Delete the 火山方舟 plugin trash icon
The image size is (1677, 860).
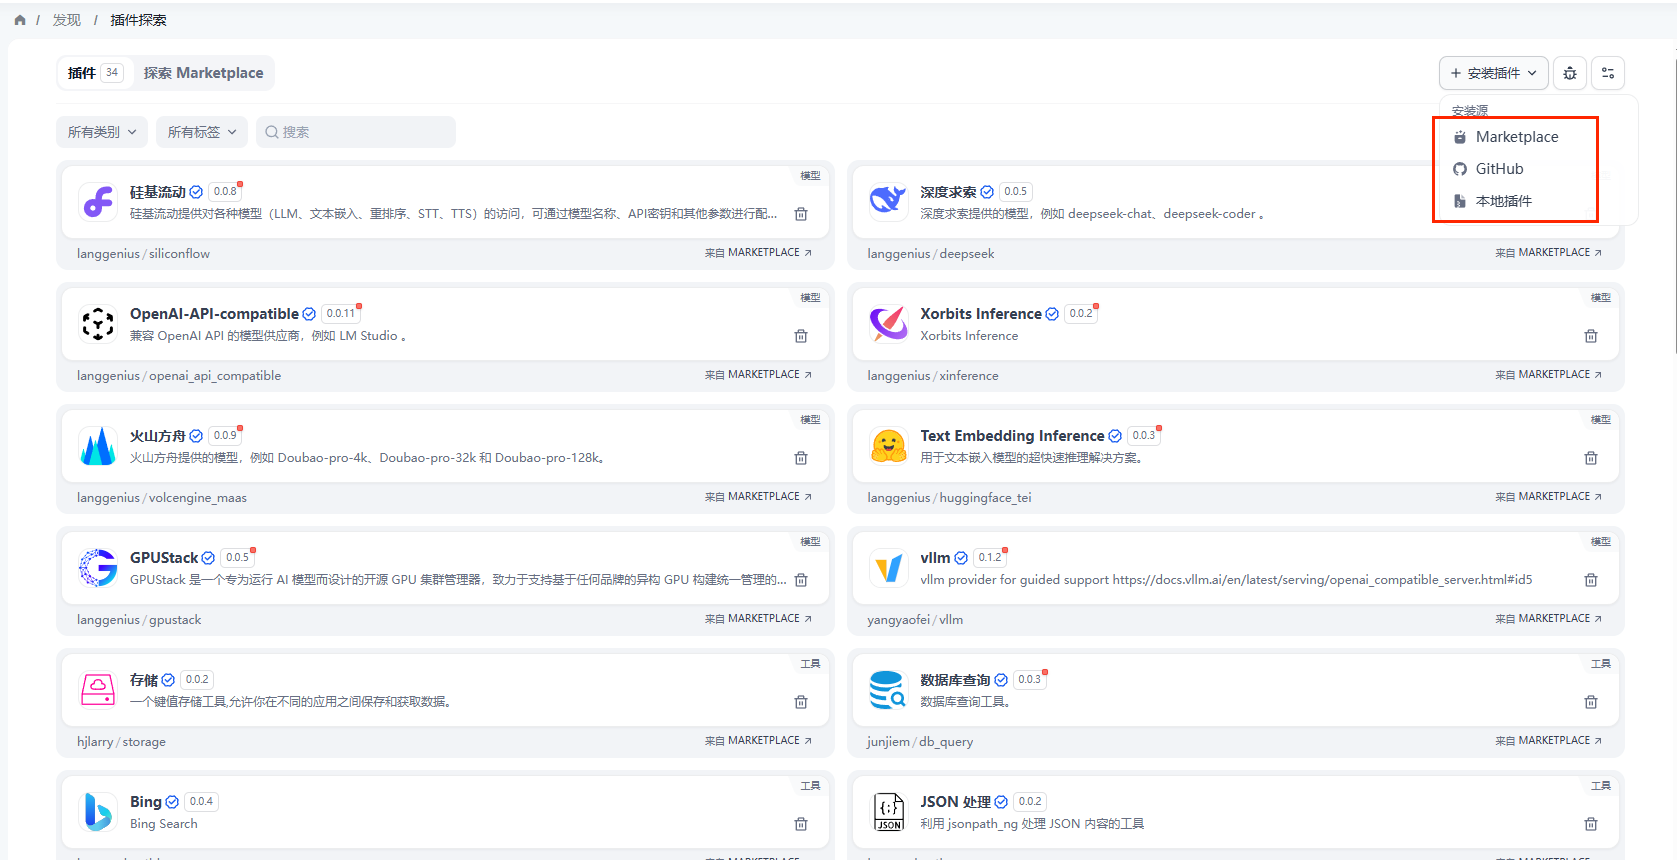(801, 458)
